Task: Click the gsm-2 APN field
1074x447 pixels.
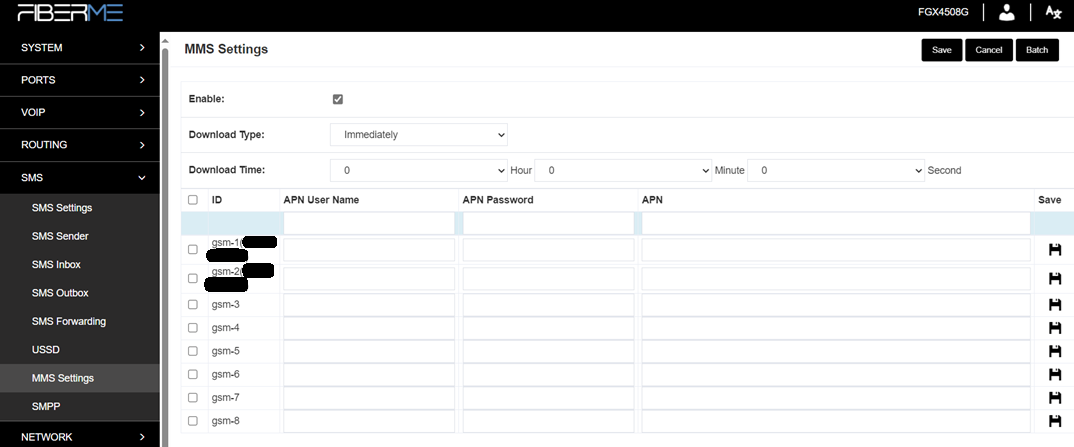Action: point(836,279)
